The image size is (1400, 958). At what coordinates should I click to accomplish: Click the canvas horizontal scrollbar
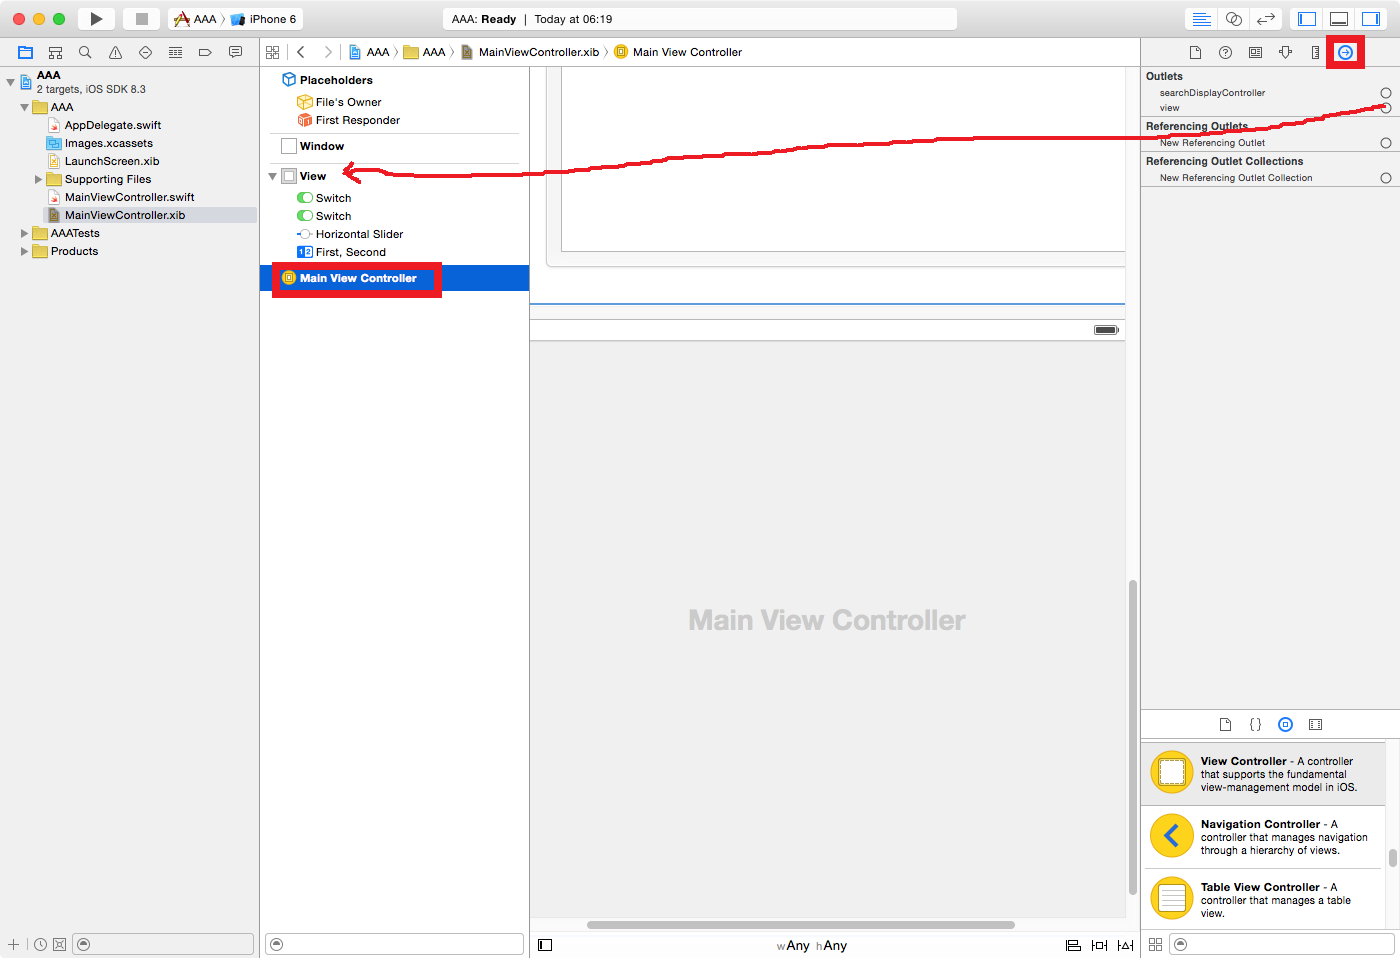800,925
